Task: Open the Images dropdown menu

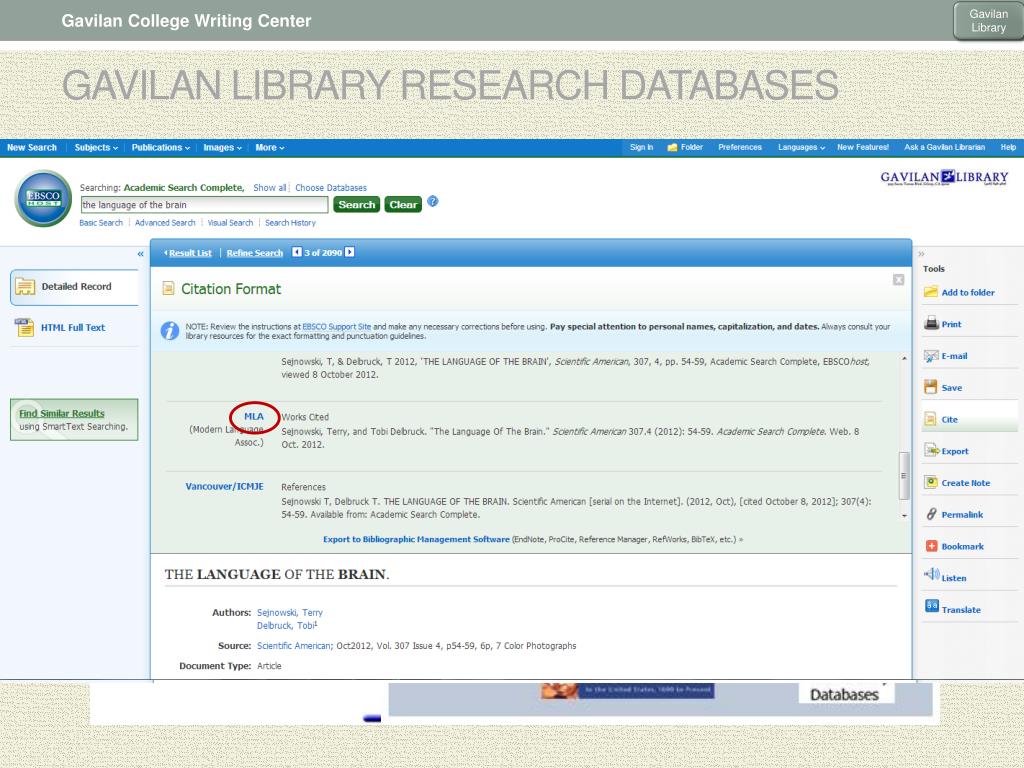Action: (x=222, y=148)
